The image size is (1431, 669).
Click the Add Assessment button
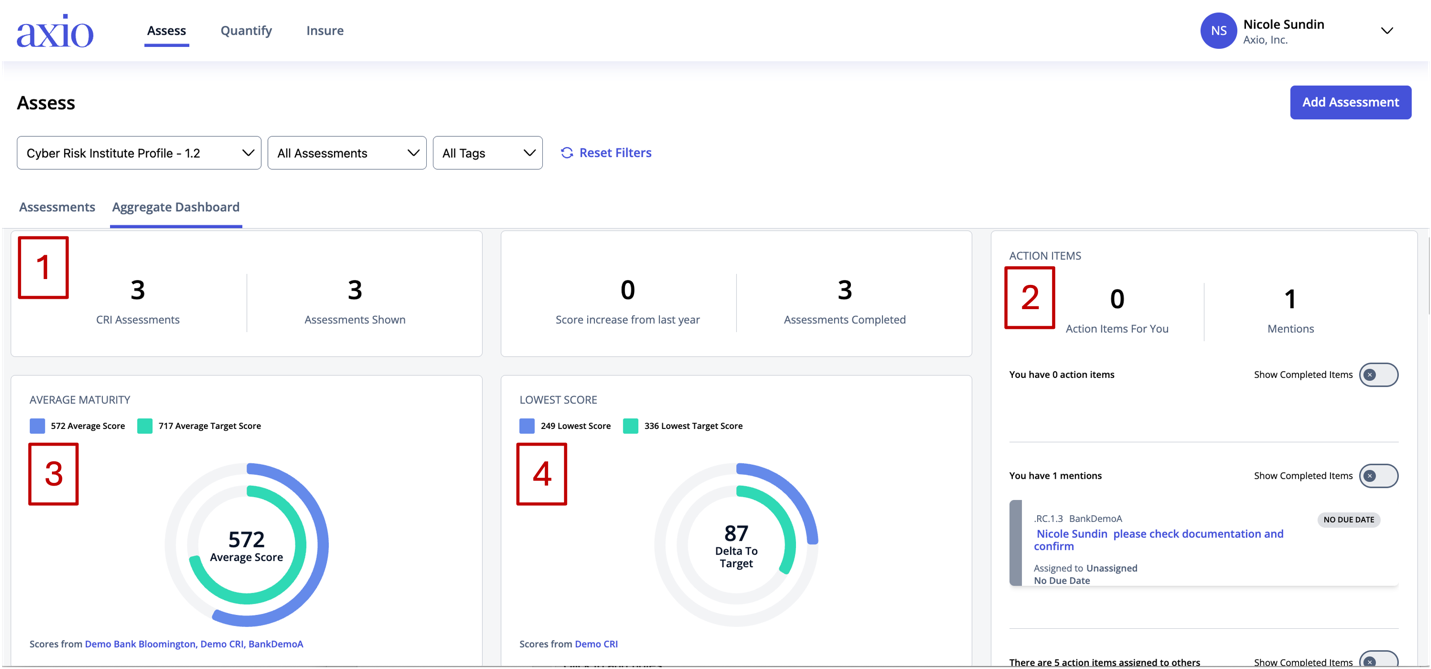(x=1350, y=102)
